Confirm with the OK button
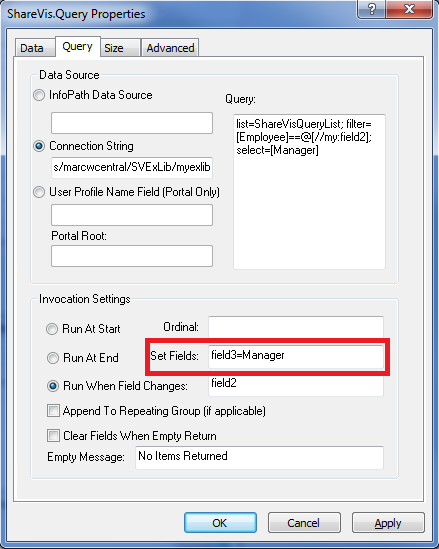The image size is (439, 549). coord(220,523)
